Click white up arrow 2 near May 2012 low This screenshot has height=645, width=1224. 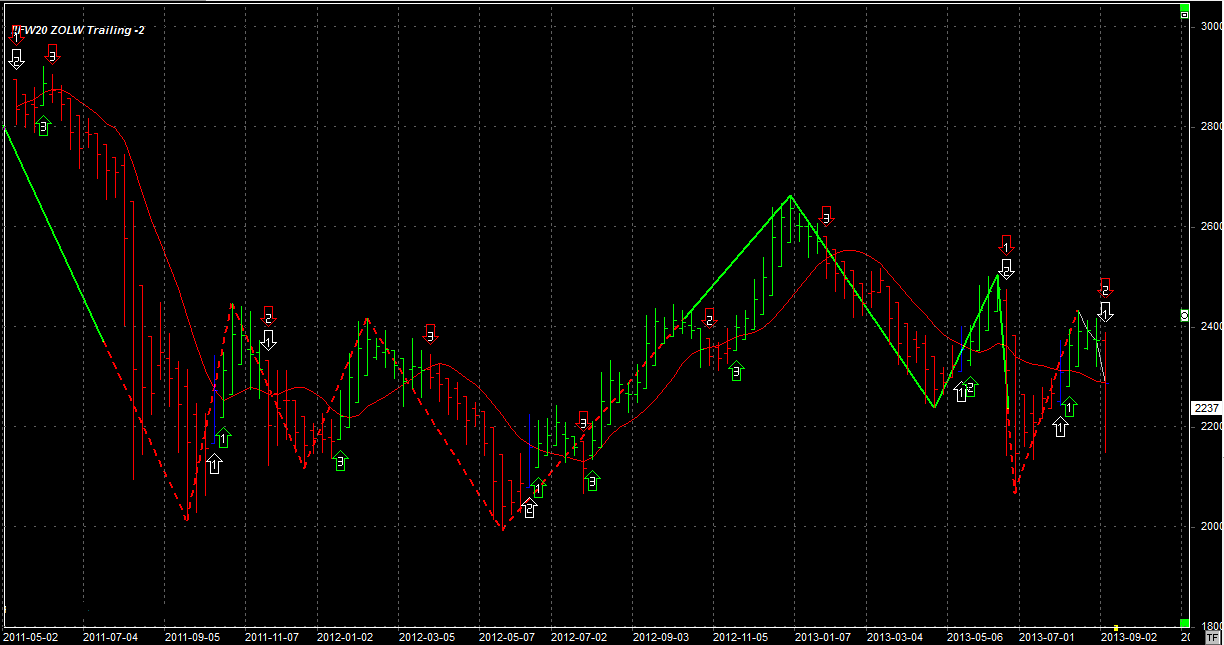tap(529, 509)
